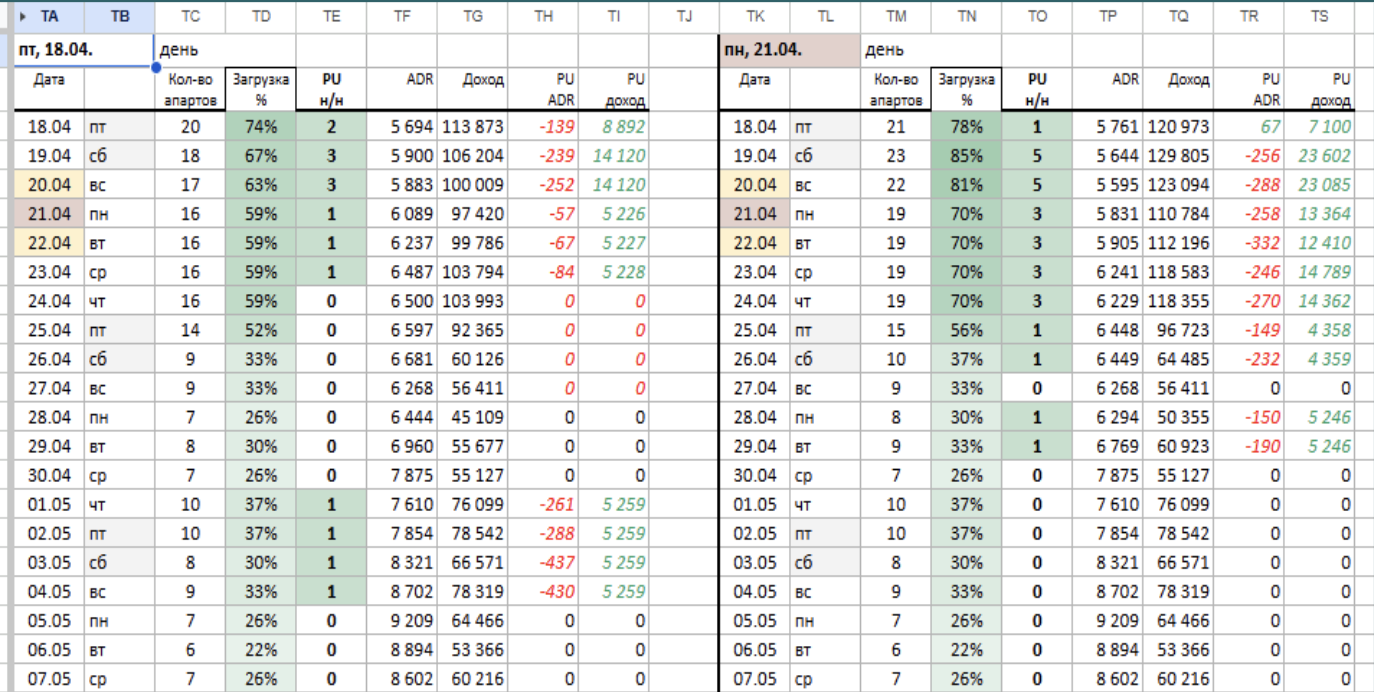The image size is (1374, 692).
Task: Click the red PU ADR value -437
Action: pos(542,562)
